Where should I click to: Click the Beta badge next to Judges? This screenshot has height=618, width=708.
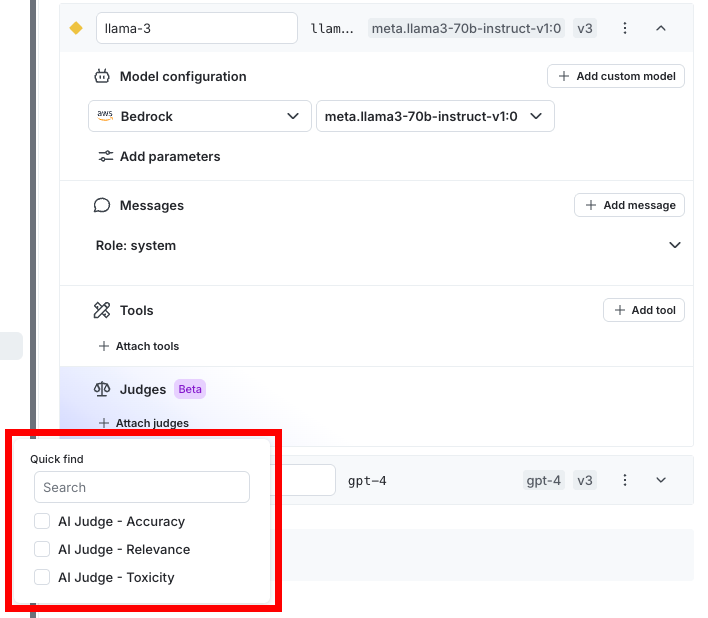coord(190,389)
